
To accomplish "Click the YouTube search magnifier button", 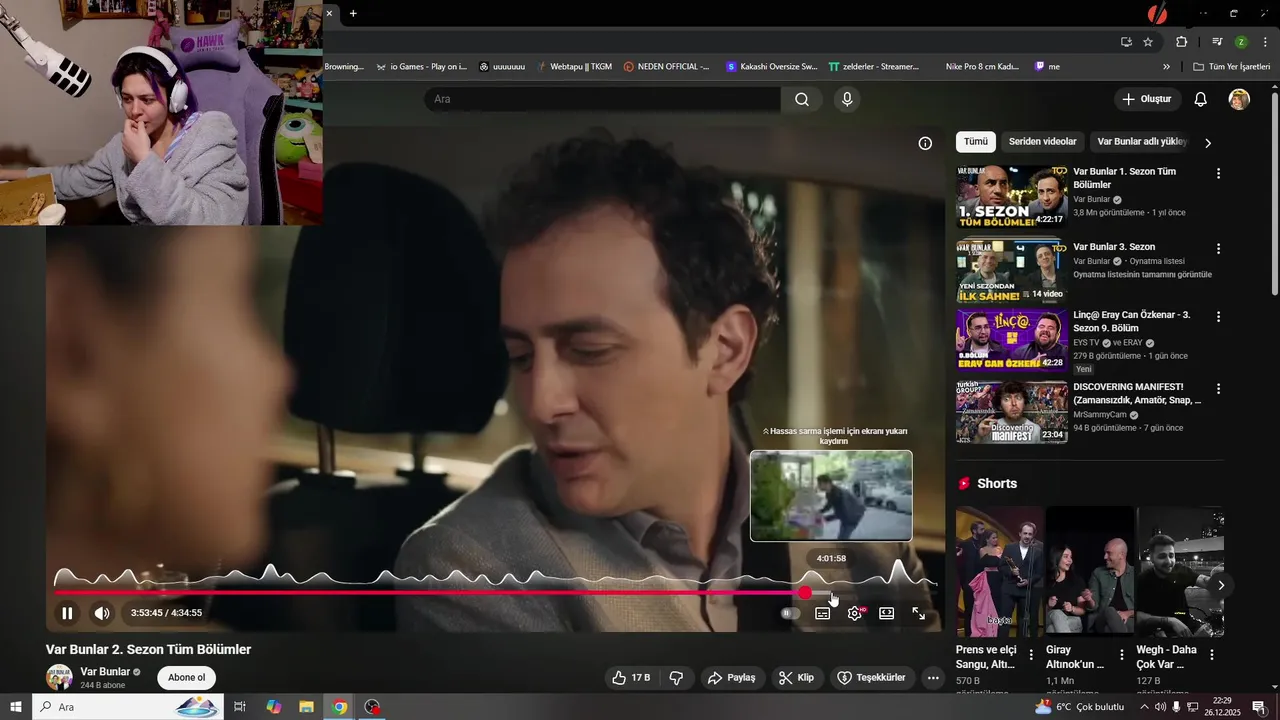I will 802,99.
